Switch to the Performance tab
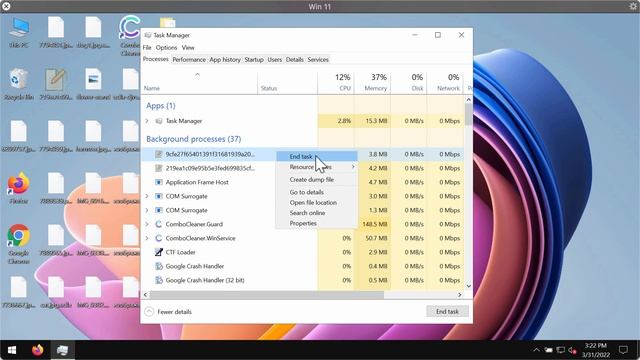The image size is (640, 360). coord(189,60)
